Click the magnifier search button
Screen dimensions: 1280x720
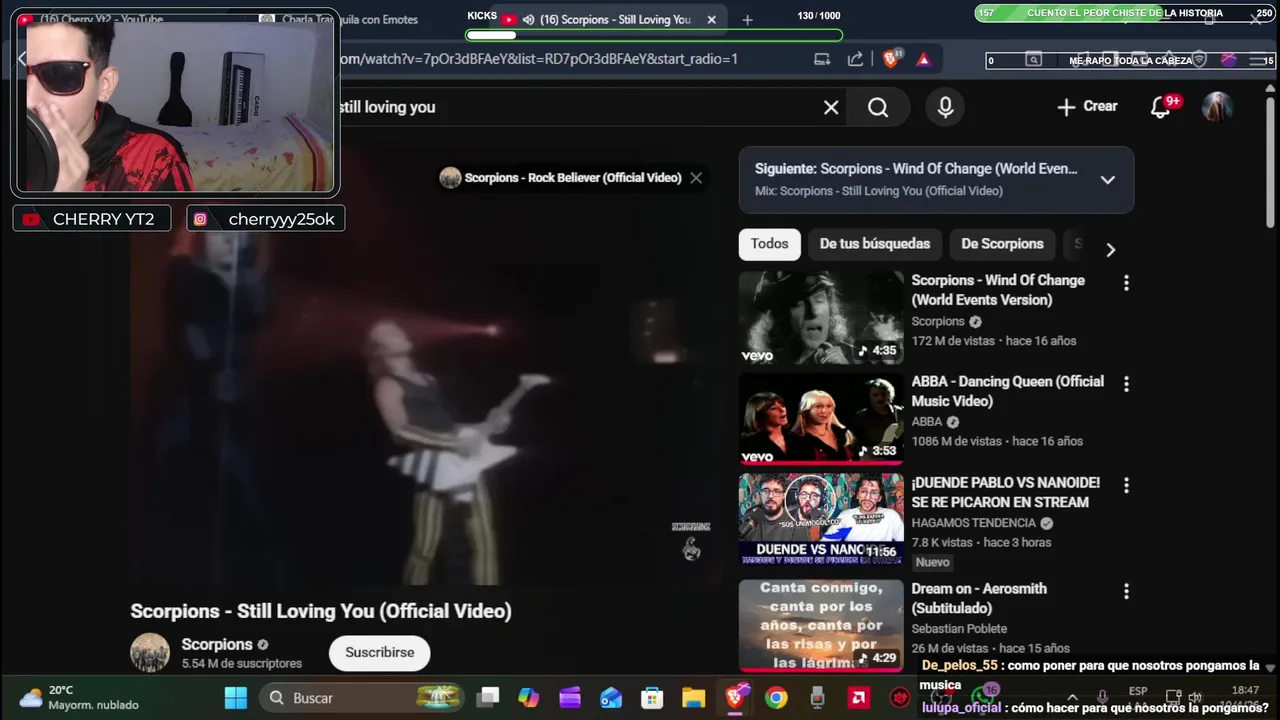pos(878,107)
